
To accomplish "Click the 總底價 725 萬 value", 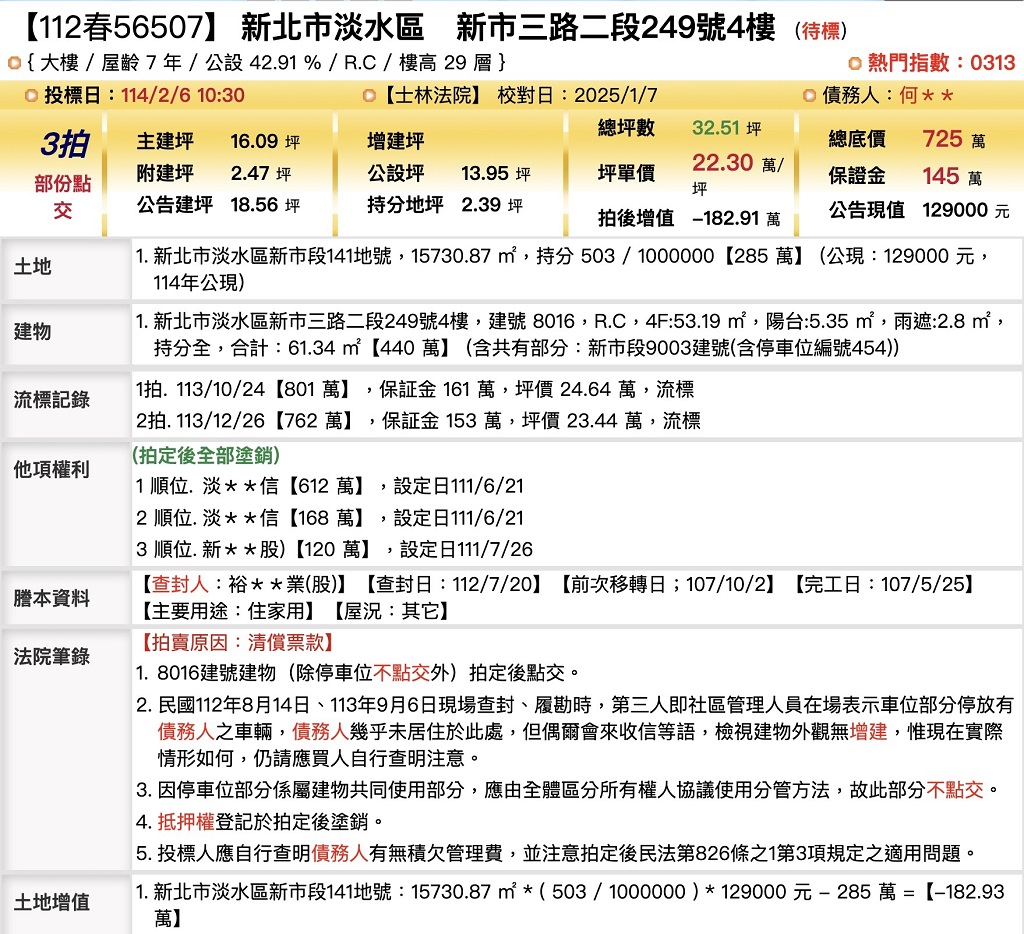I will 941,140.
